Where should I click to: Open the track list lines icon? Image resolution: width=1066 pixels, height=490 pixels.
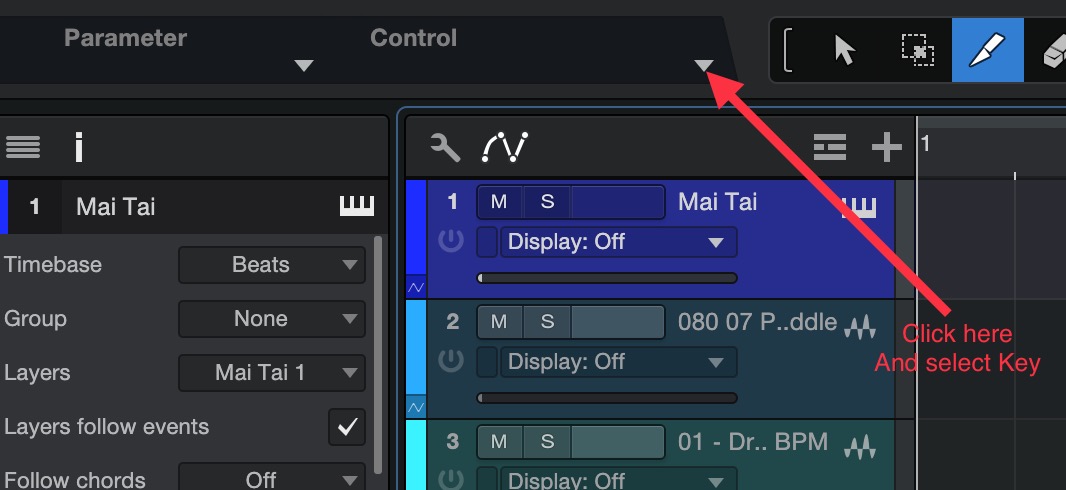pos(830,147)
